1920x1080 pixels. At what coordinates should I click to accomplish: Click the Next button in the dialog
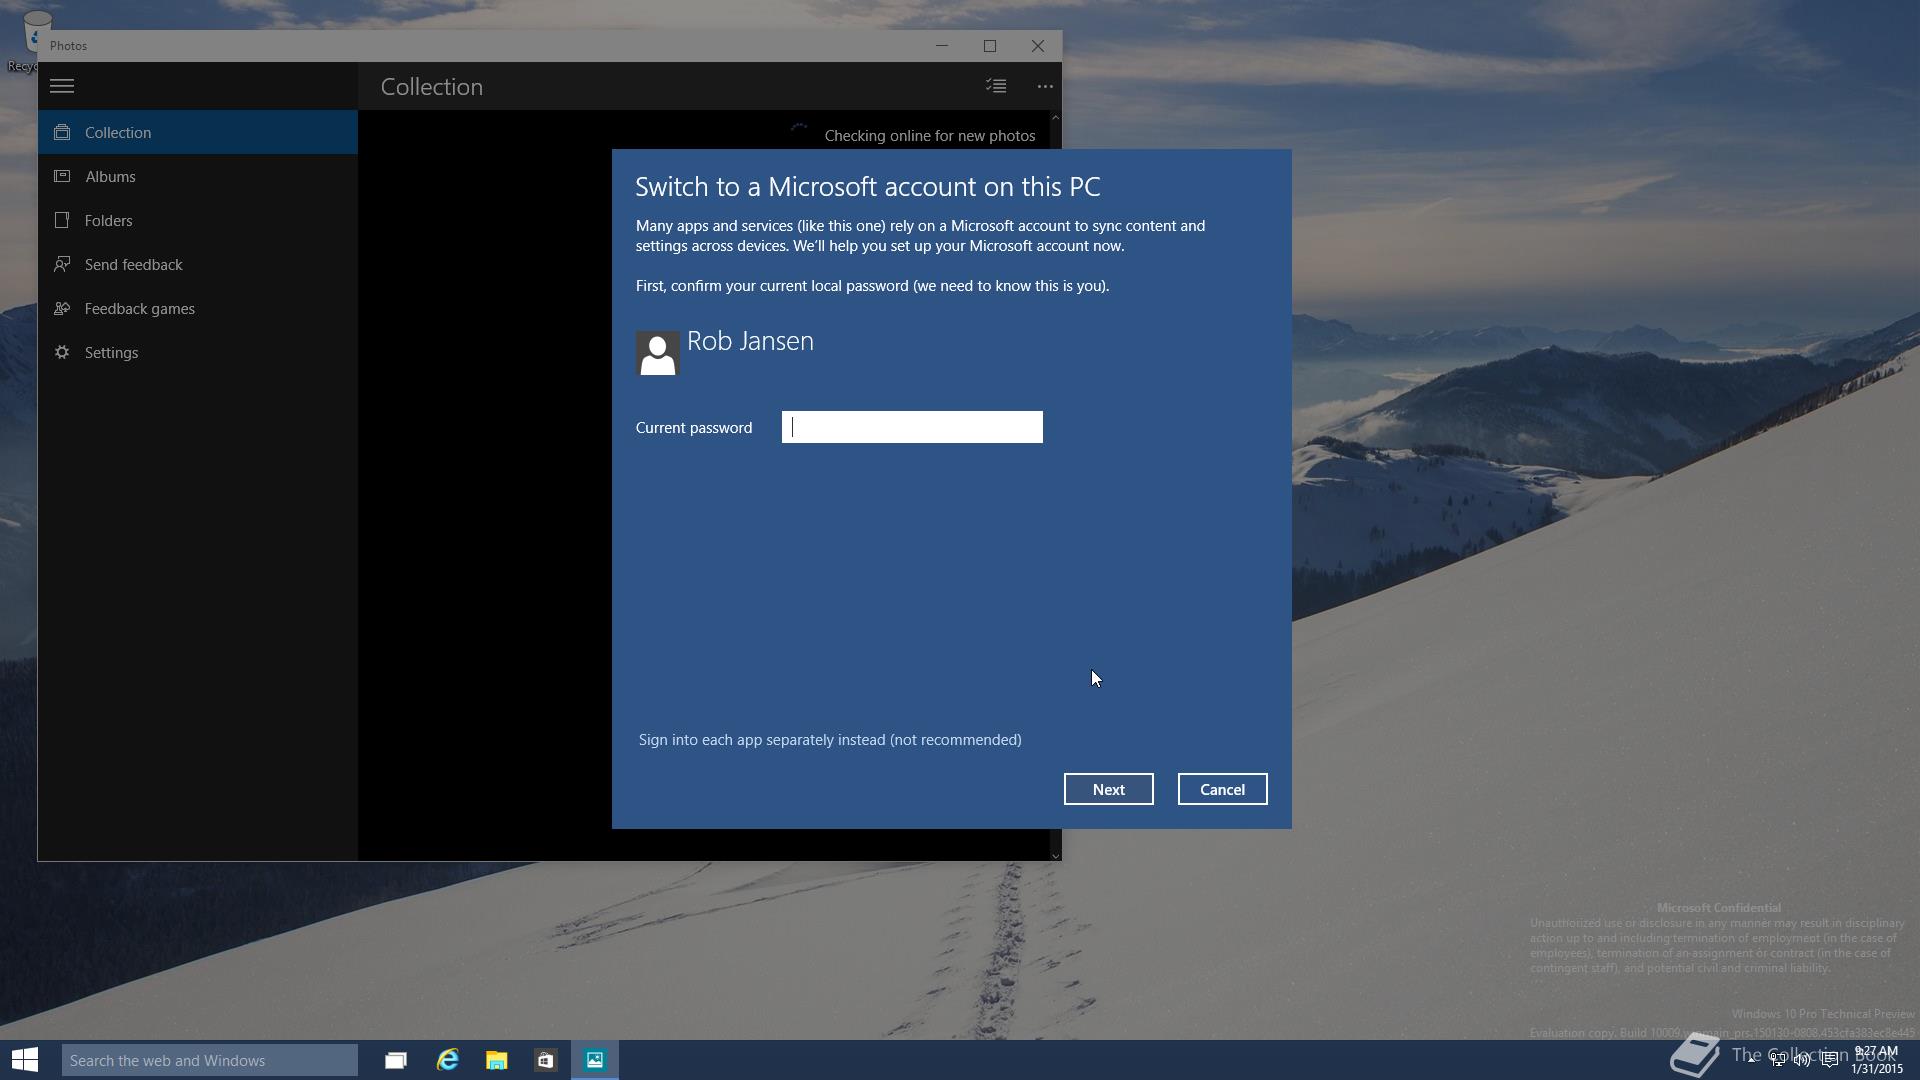coord(1108,789)
